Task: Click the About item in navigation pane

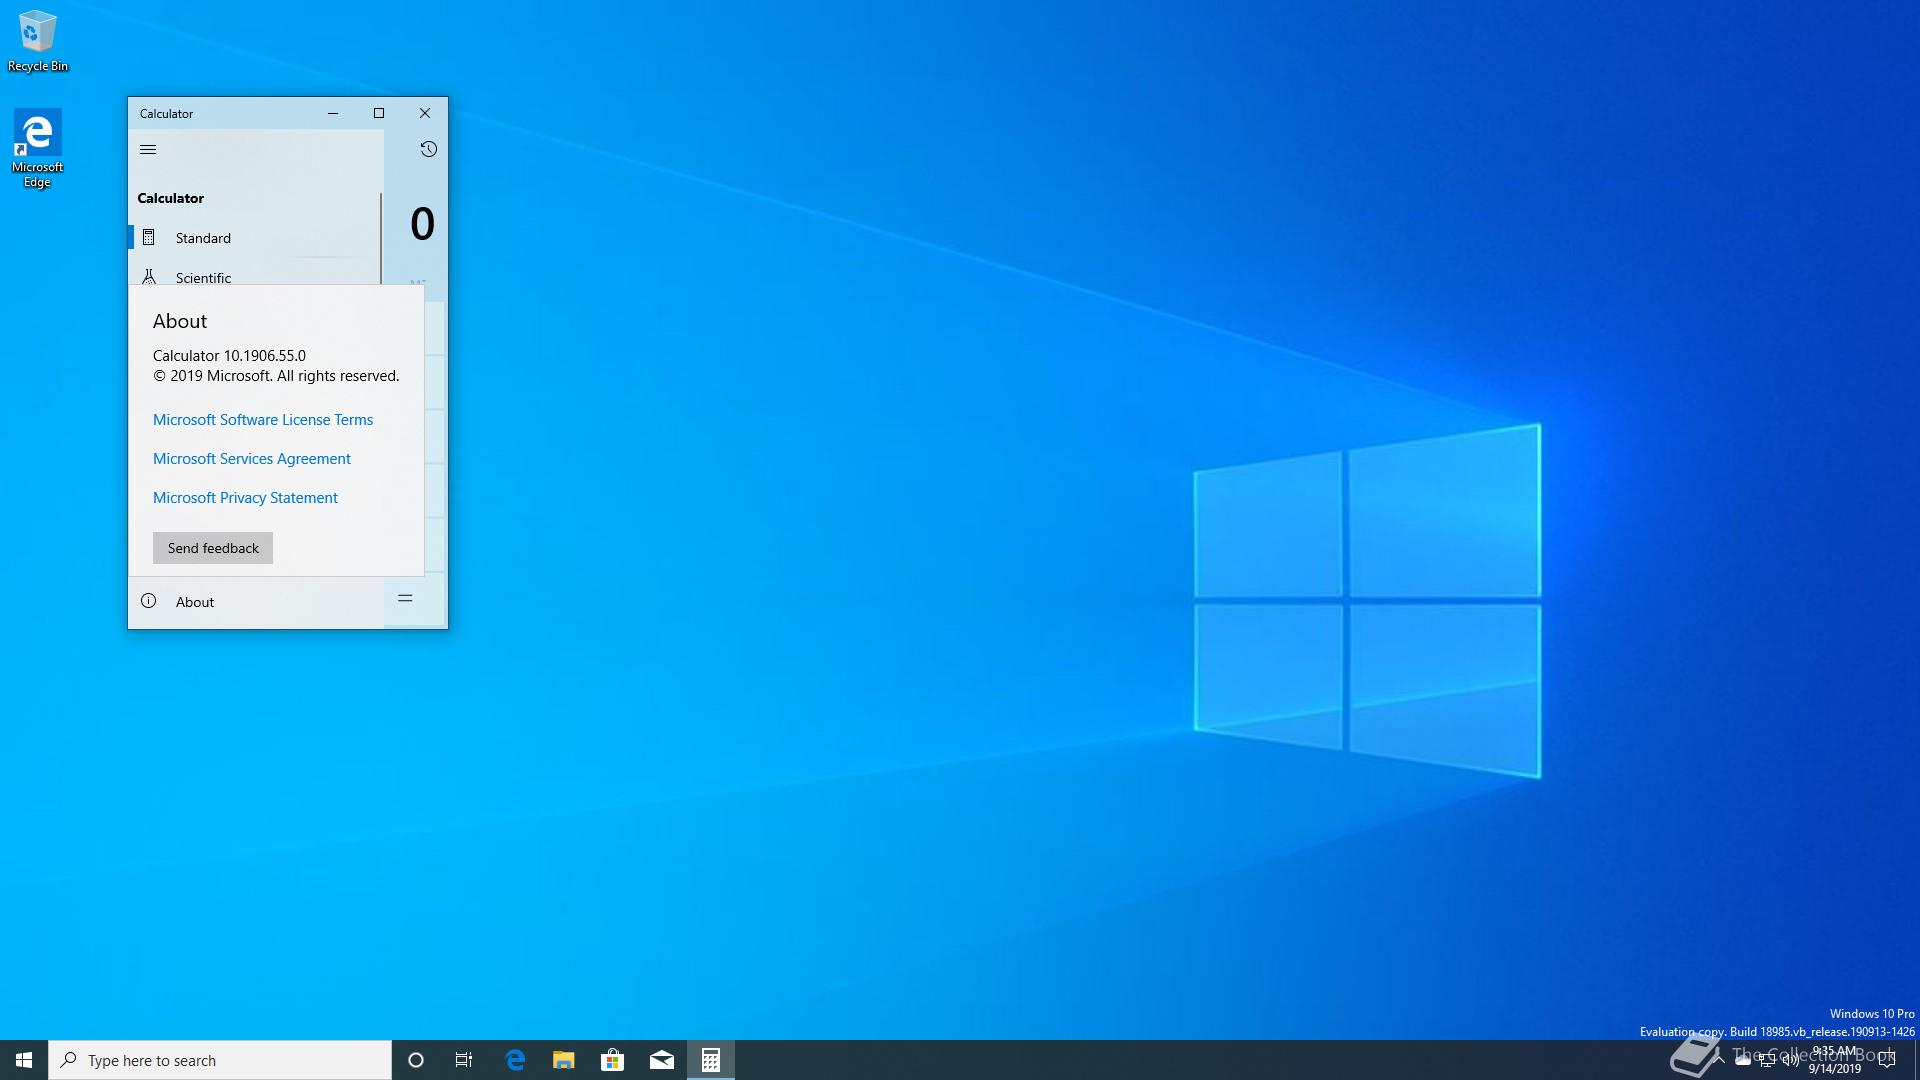Action: click(x=256, y=602)
